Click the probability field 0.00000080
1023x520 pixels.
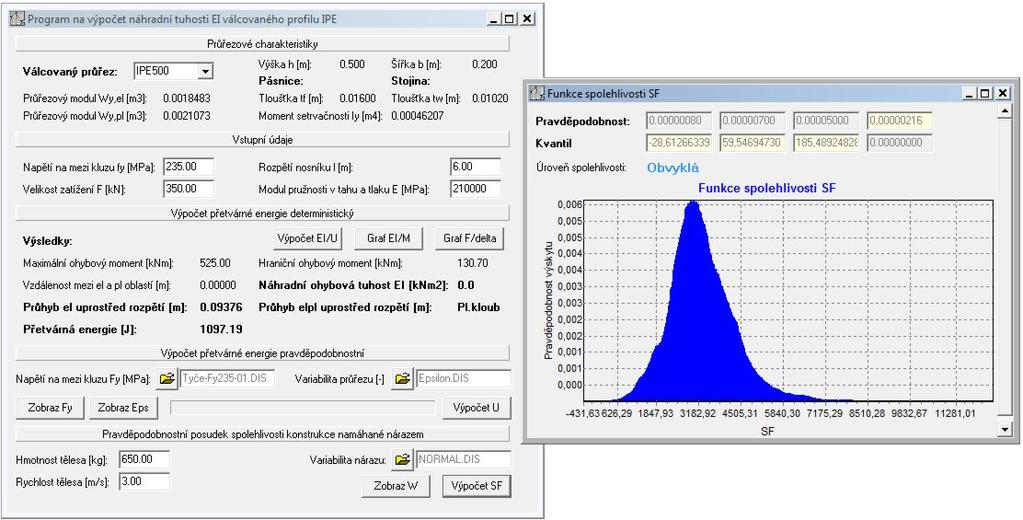(x=679, y=121)
